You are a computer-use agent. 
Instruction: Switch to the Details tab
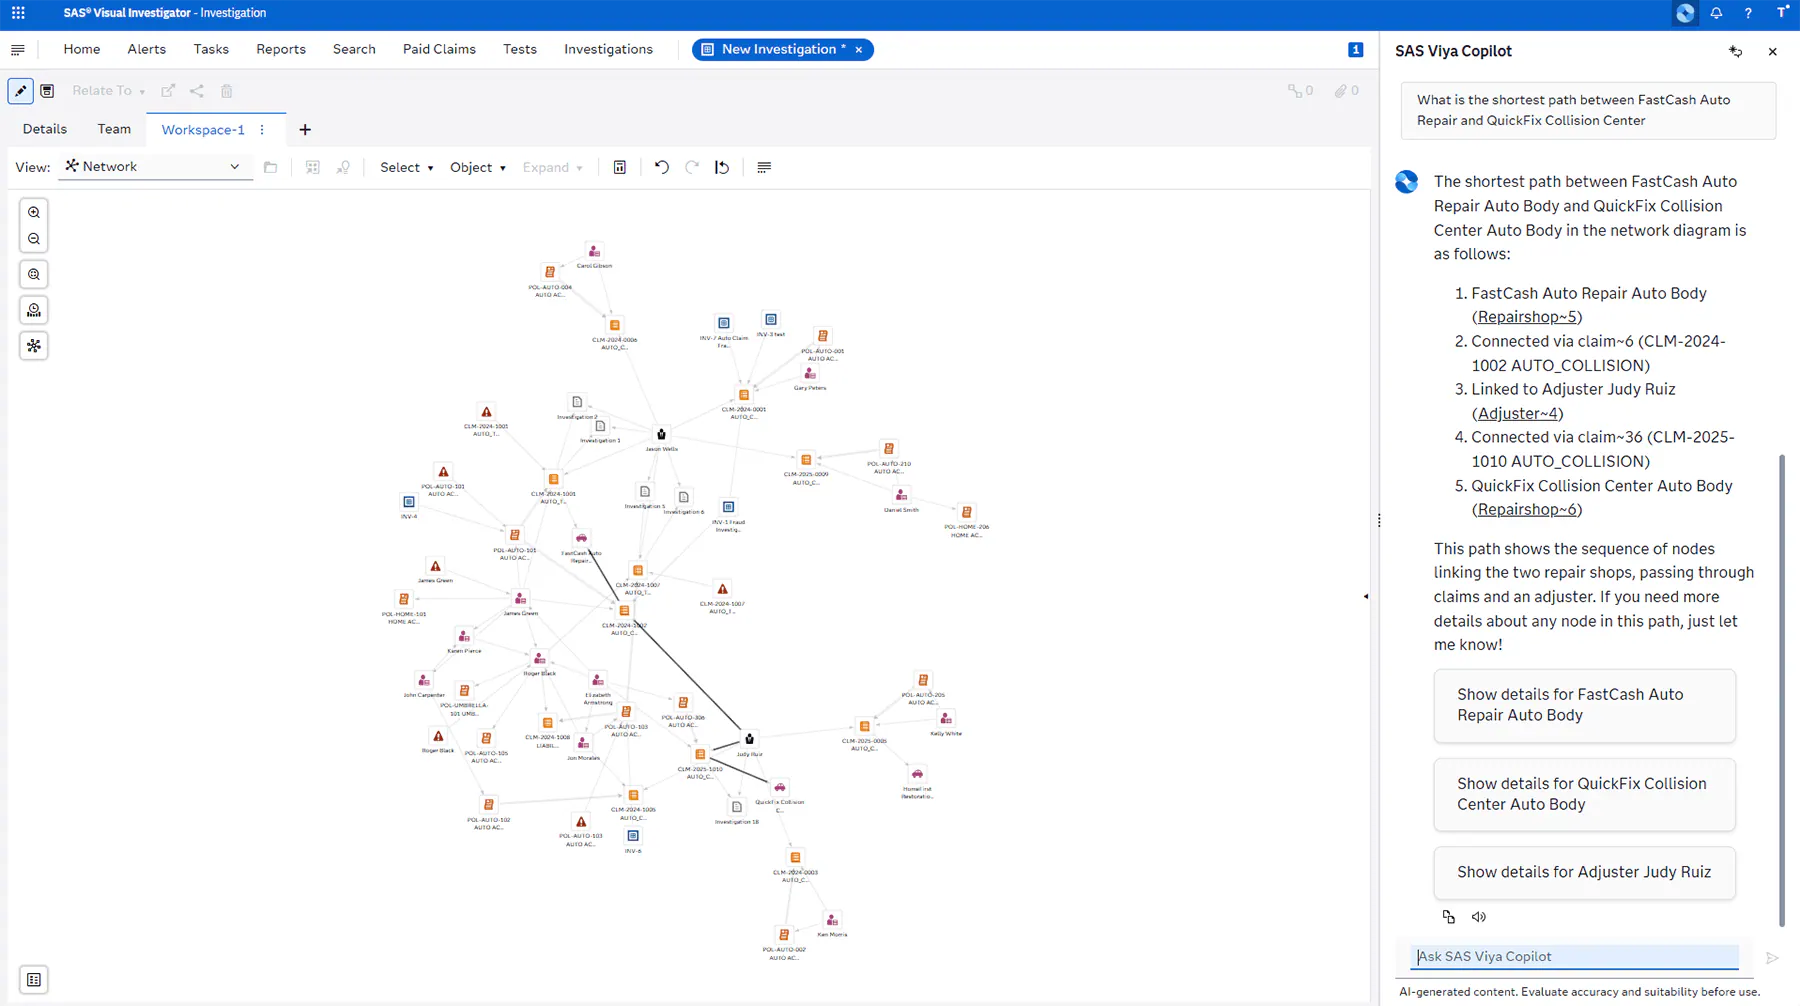45,129
